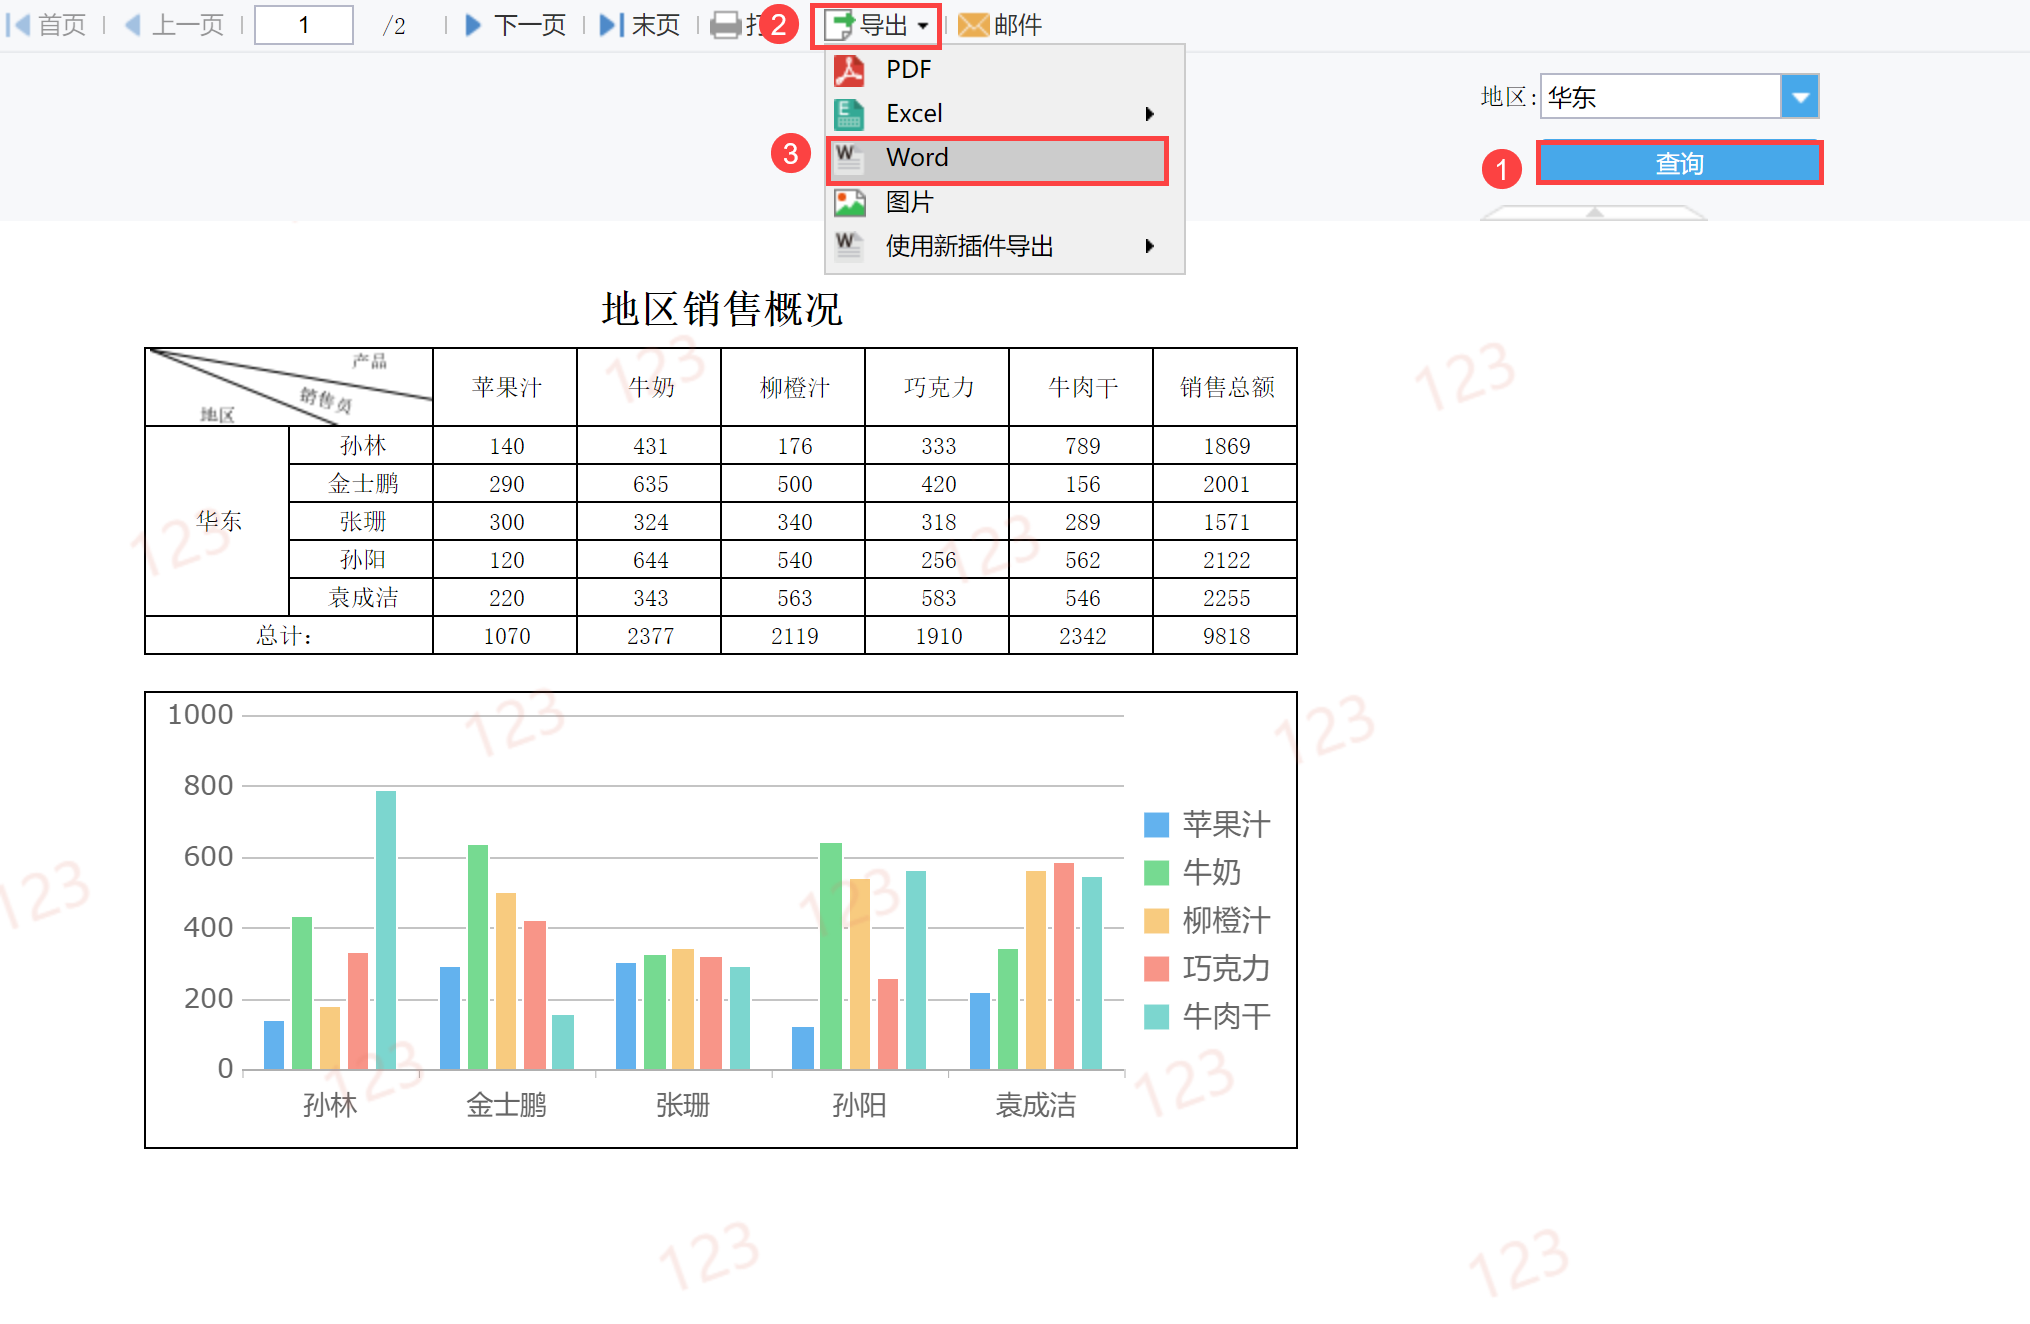
Task: Go to next page arrow
Action: [x=474, y=25]
